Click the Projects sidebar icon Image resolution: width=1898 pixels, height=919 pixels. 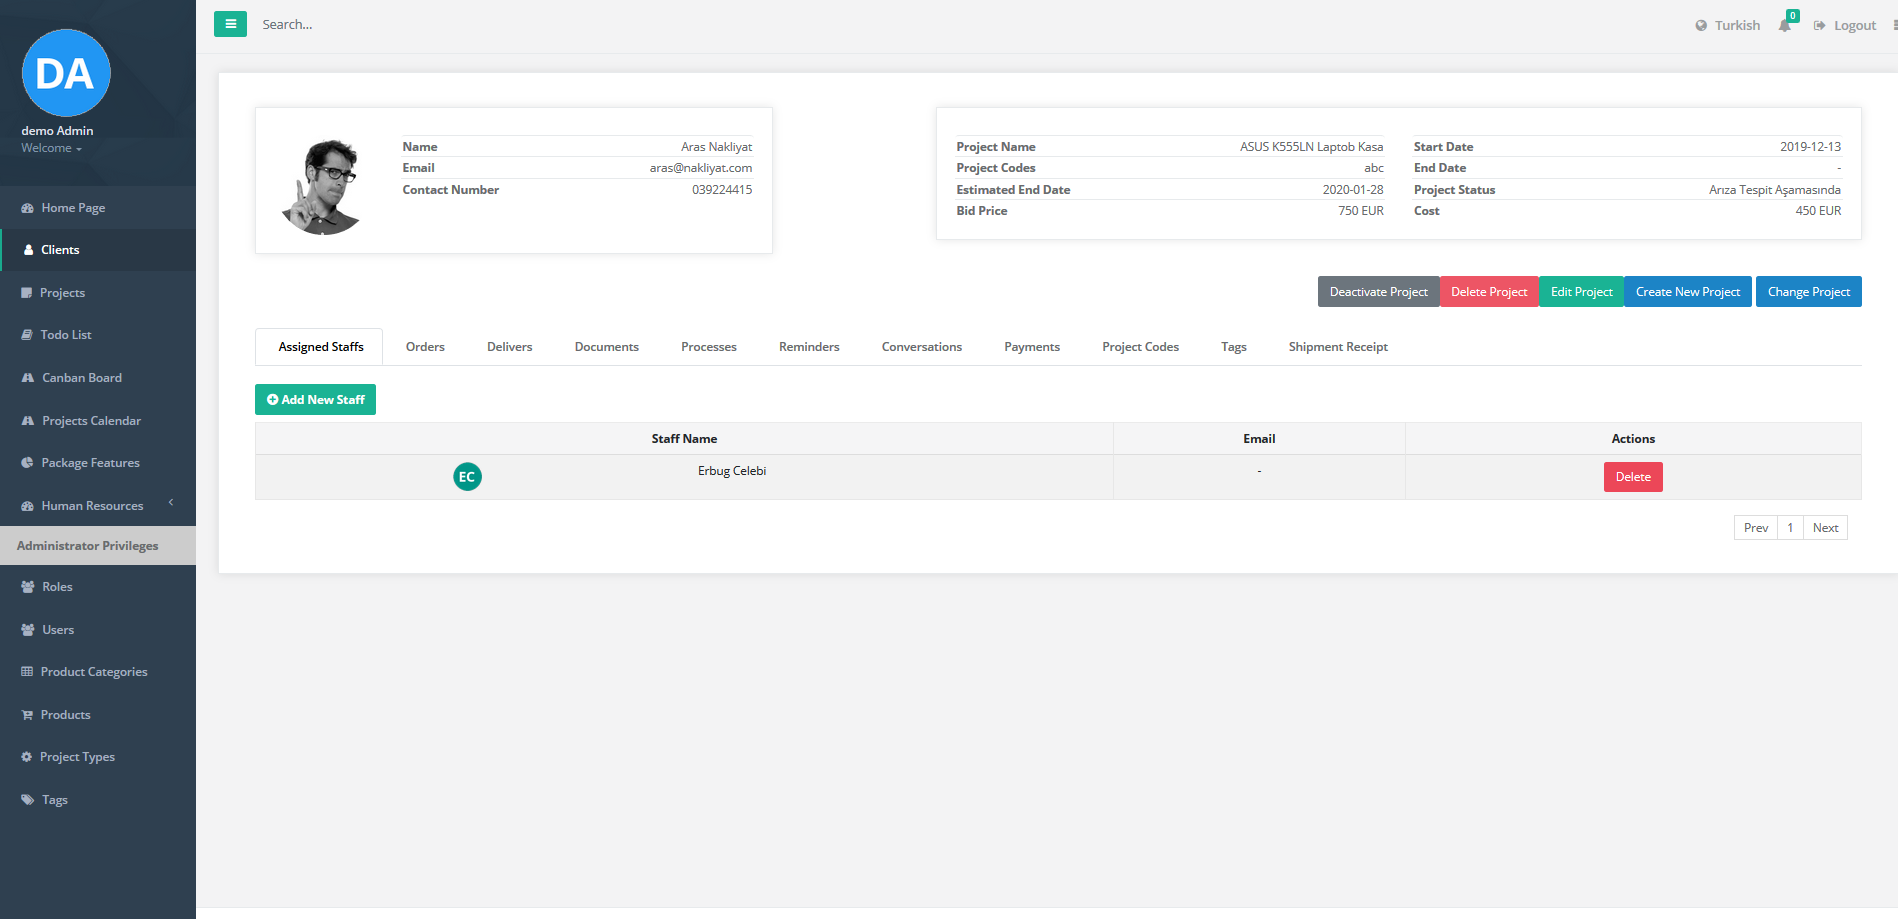[x=27, y=293]
